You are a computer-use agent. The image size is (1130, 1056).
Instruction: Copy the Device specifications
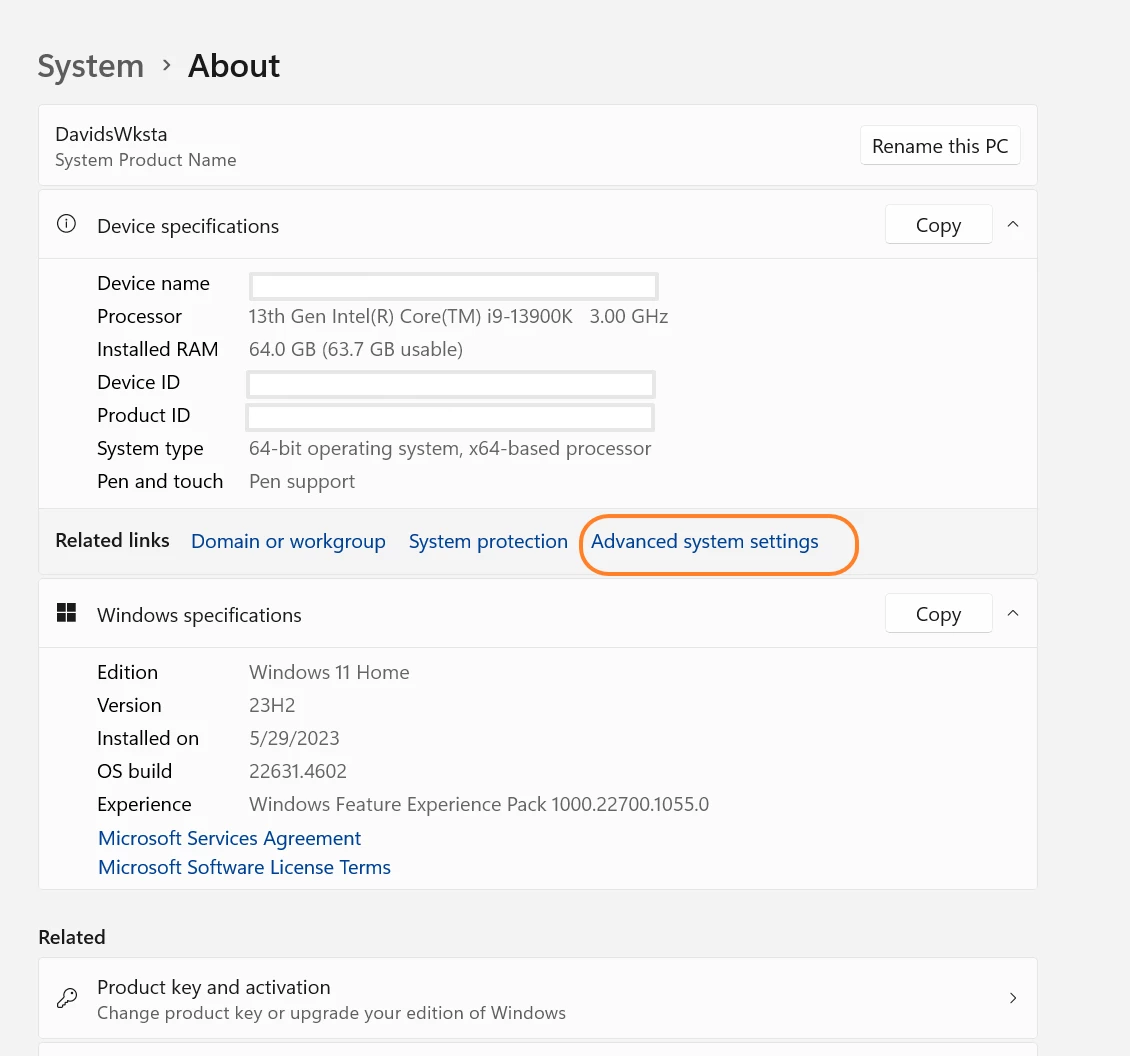(x=938, y=225)
